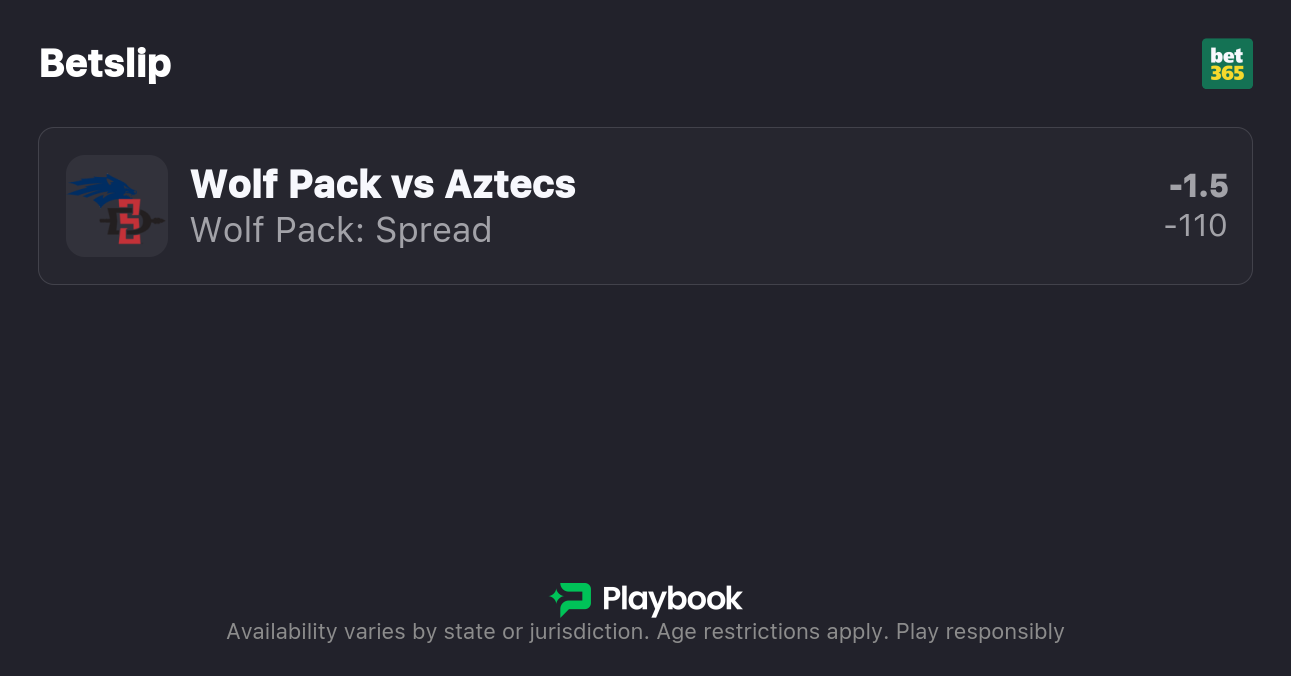Open the Wolf Pack vs Aztecs matchup
1291x676 pixels.
coord(382,184)
